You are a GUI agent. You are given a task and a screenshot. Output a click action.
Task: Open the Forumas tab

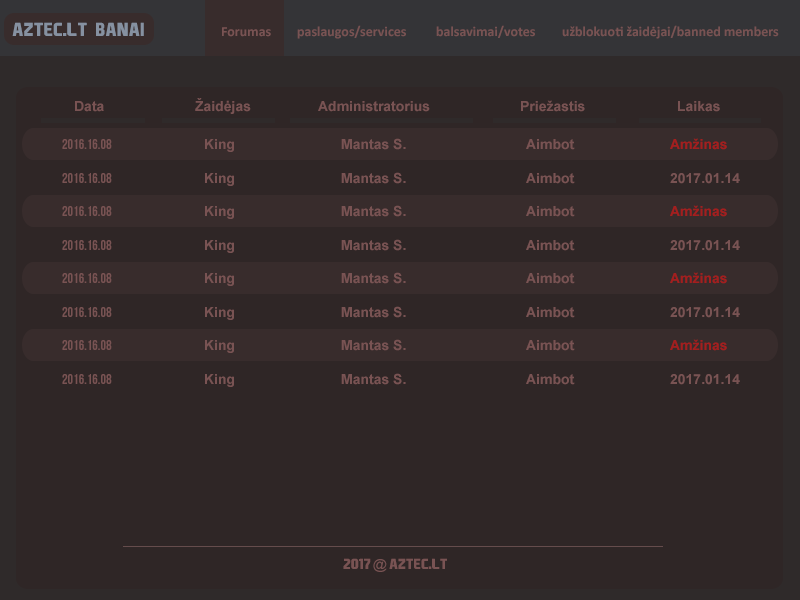pos(246,32)
